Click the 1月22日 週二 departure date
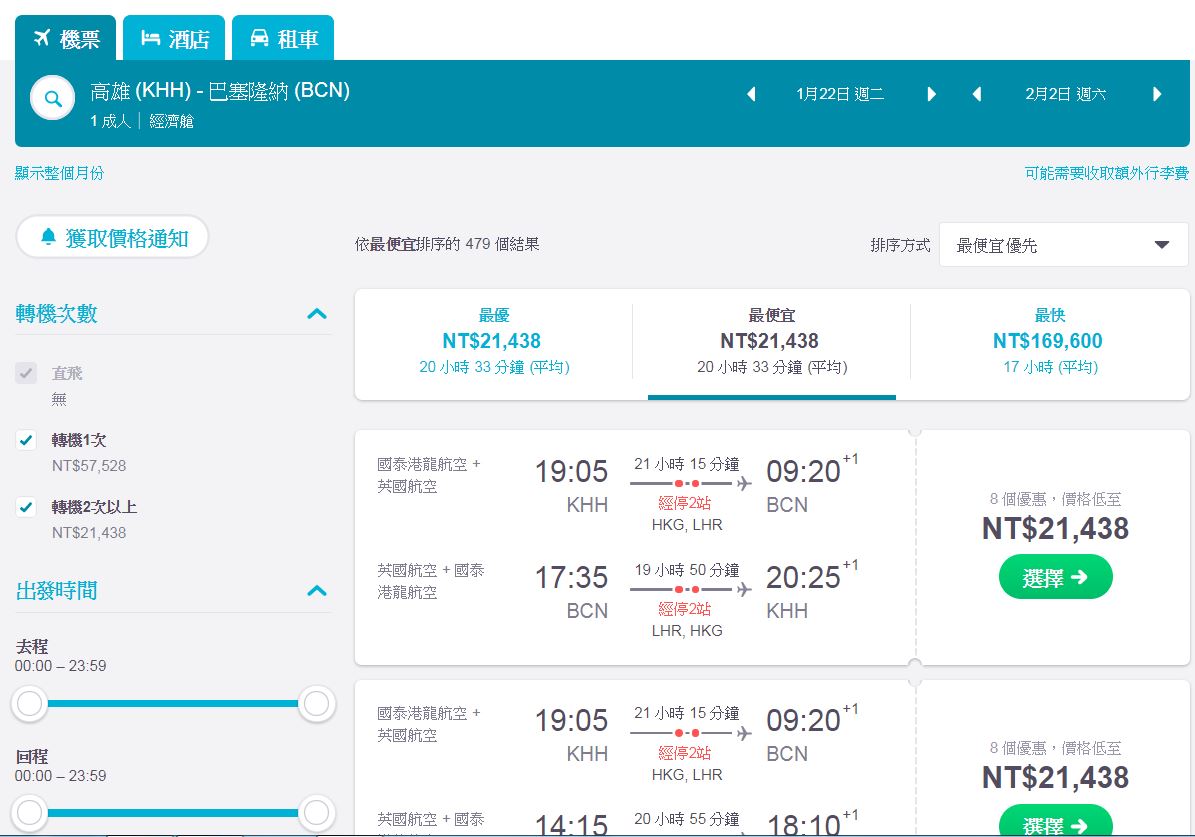 click(840, 94)
